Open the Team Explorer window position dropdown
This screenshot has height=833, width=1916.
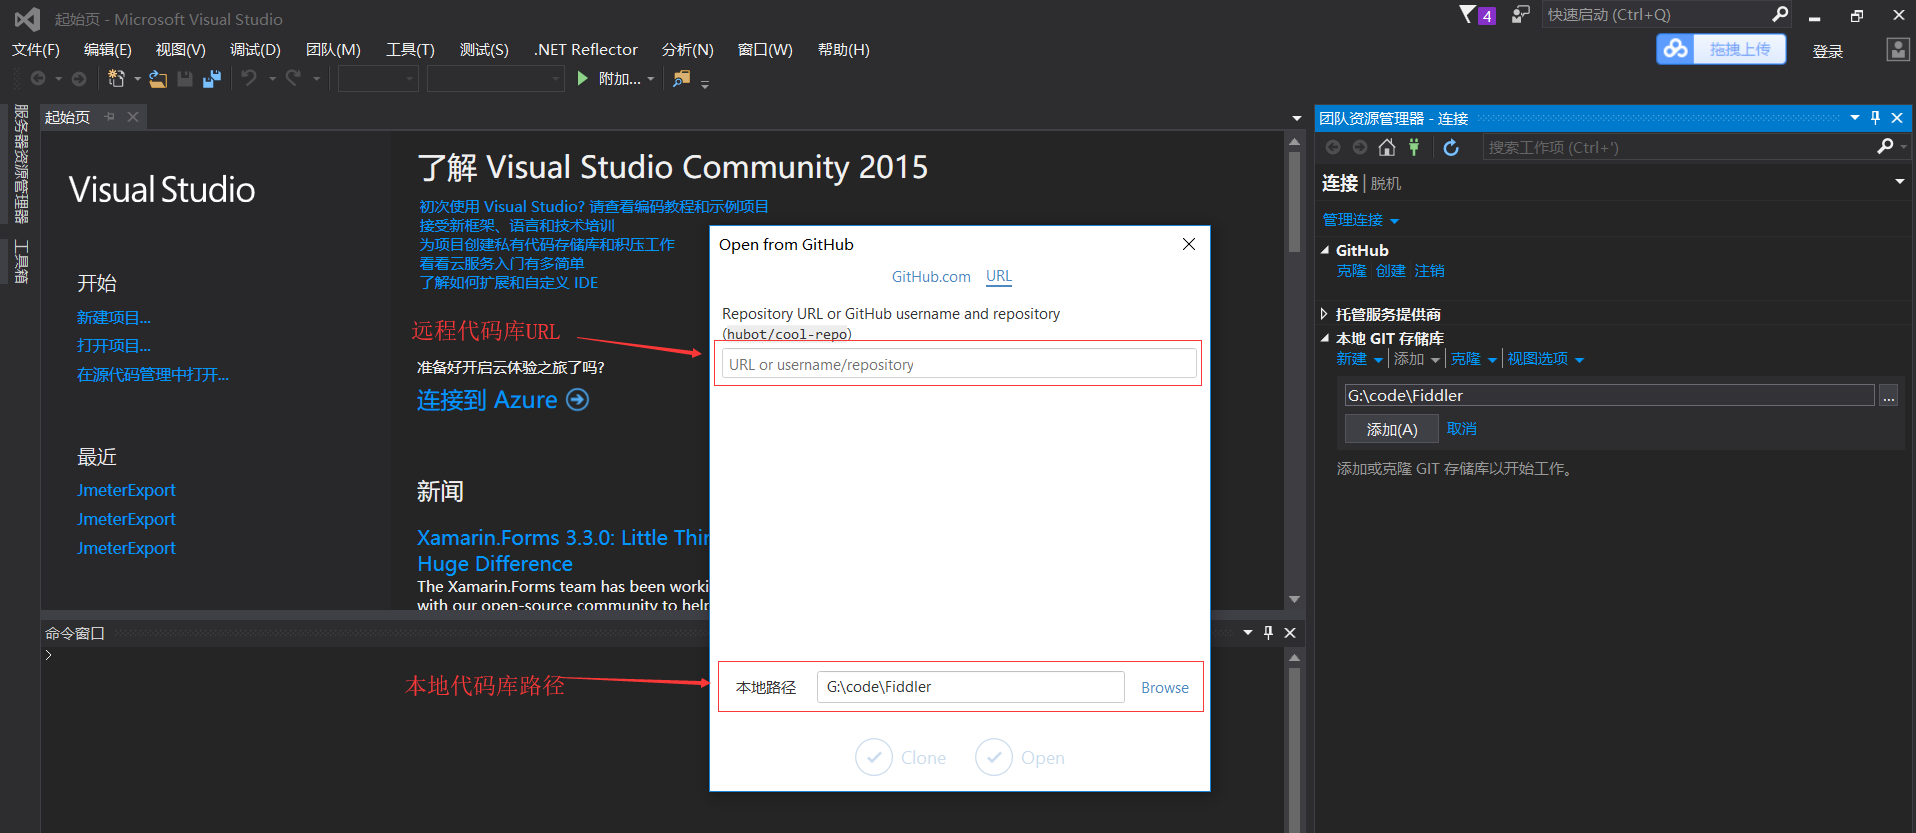[1855, 118]
